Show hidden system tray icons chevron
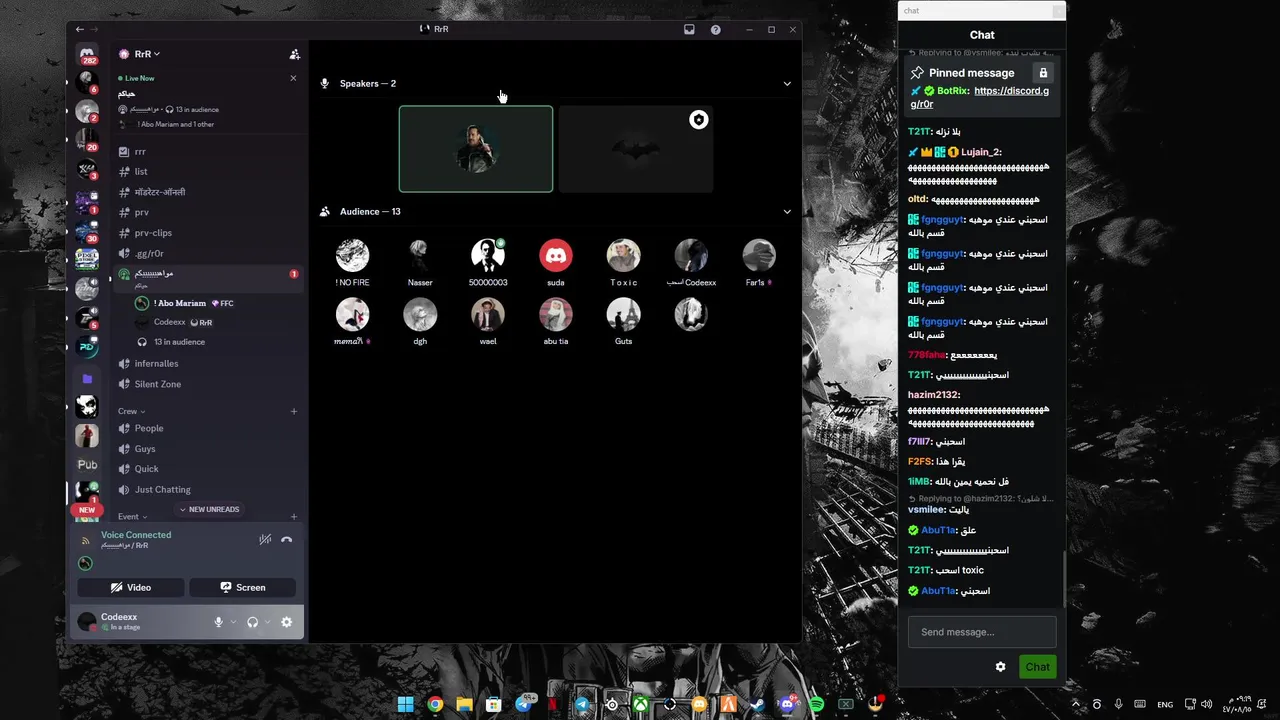1280x720 pixels. click(1076, 704)
